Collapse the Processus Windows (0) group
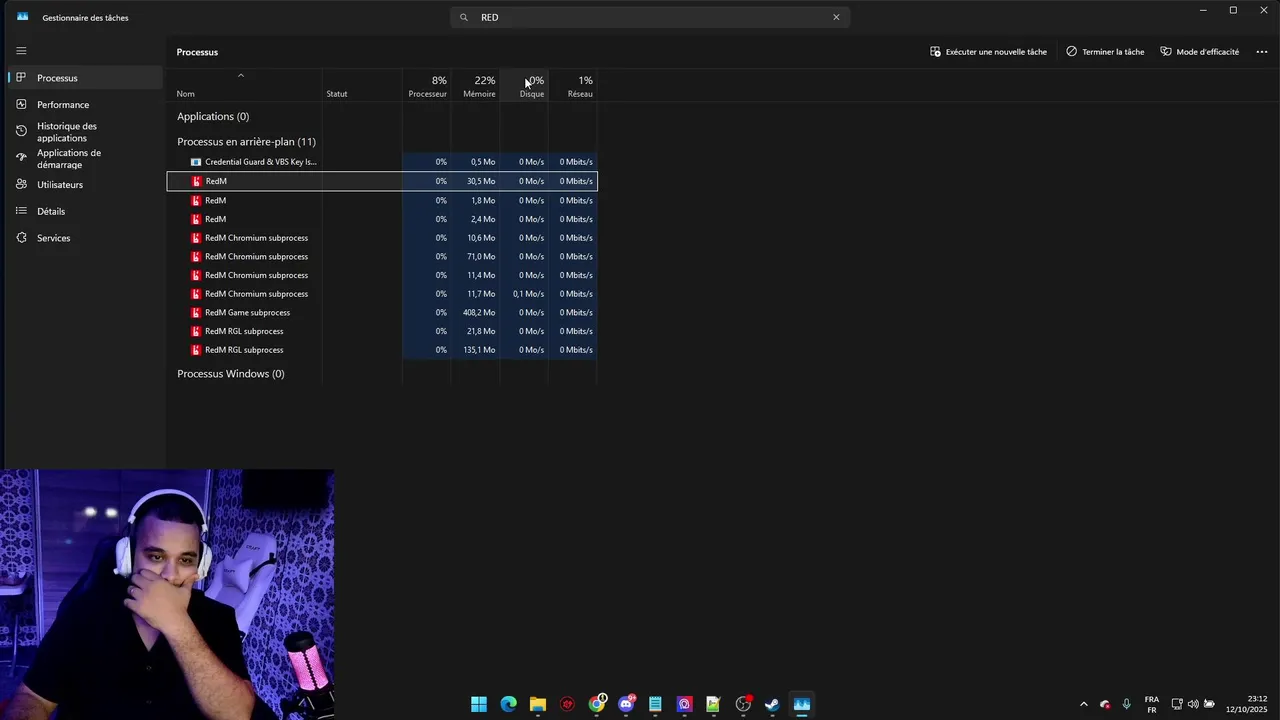This screenshot has height=720, width=1280. [x=231, y=374]
